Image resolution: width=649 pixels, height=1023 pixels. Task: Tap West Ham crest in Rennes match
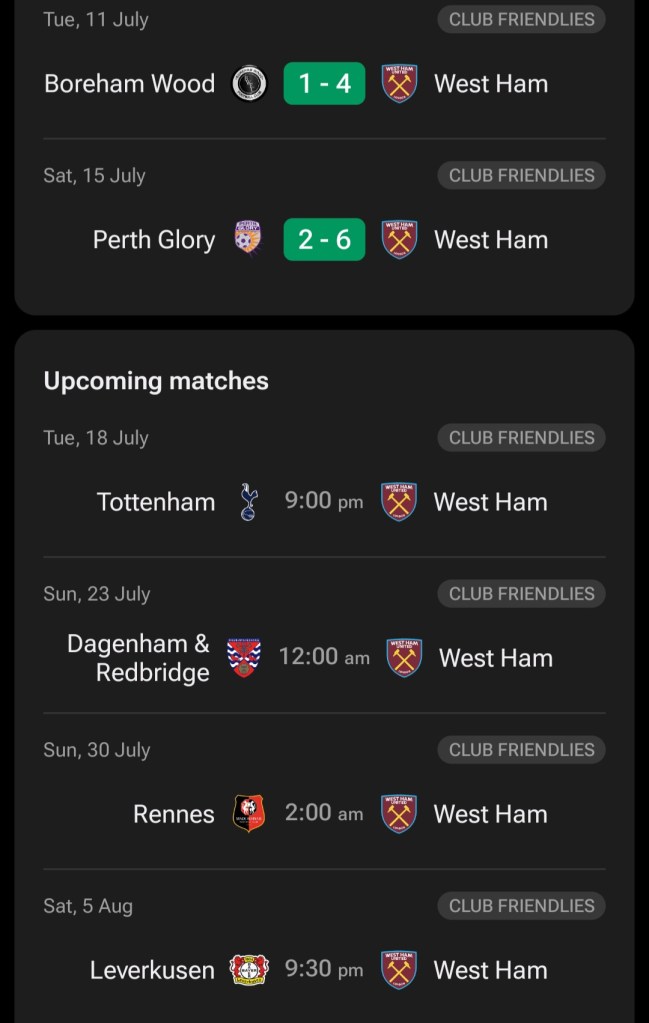tap(399, 814)
